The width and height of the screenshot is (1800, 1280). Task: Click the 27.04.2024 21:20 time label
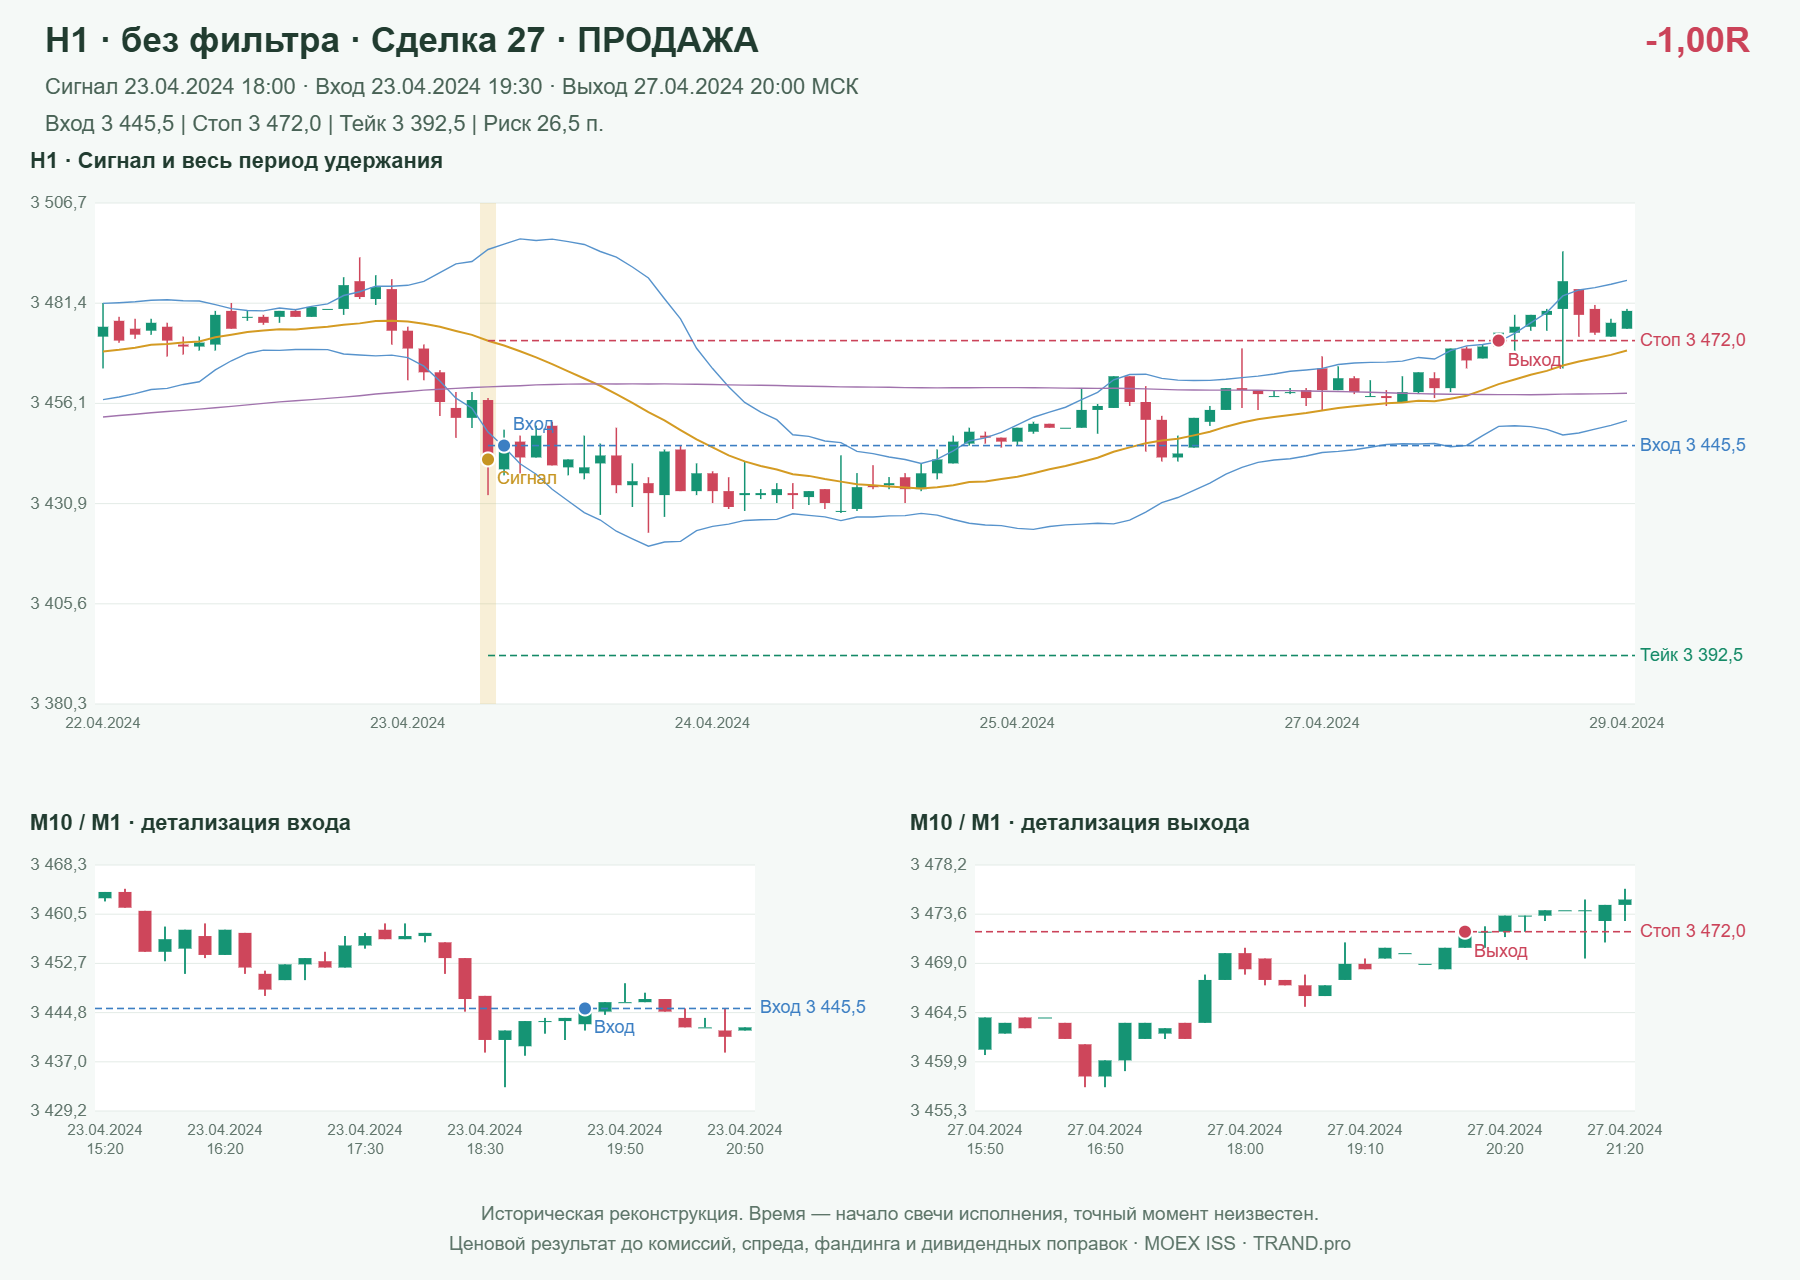click(1625, 1140)
